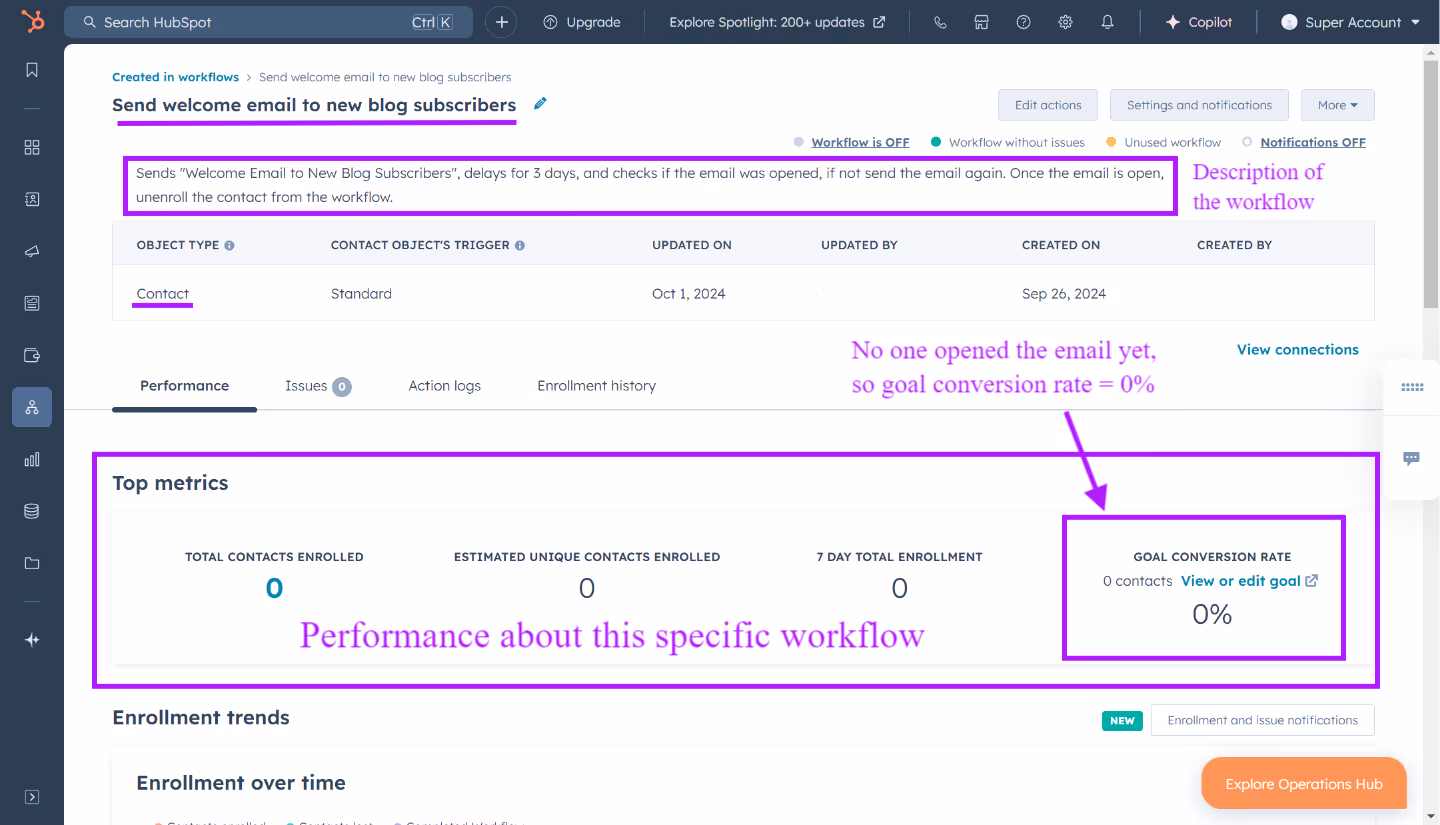
Task: Open the Enrollment history tab
Action: pos(596,385)
